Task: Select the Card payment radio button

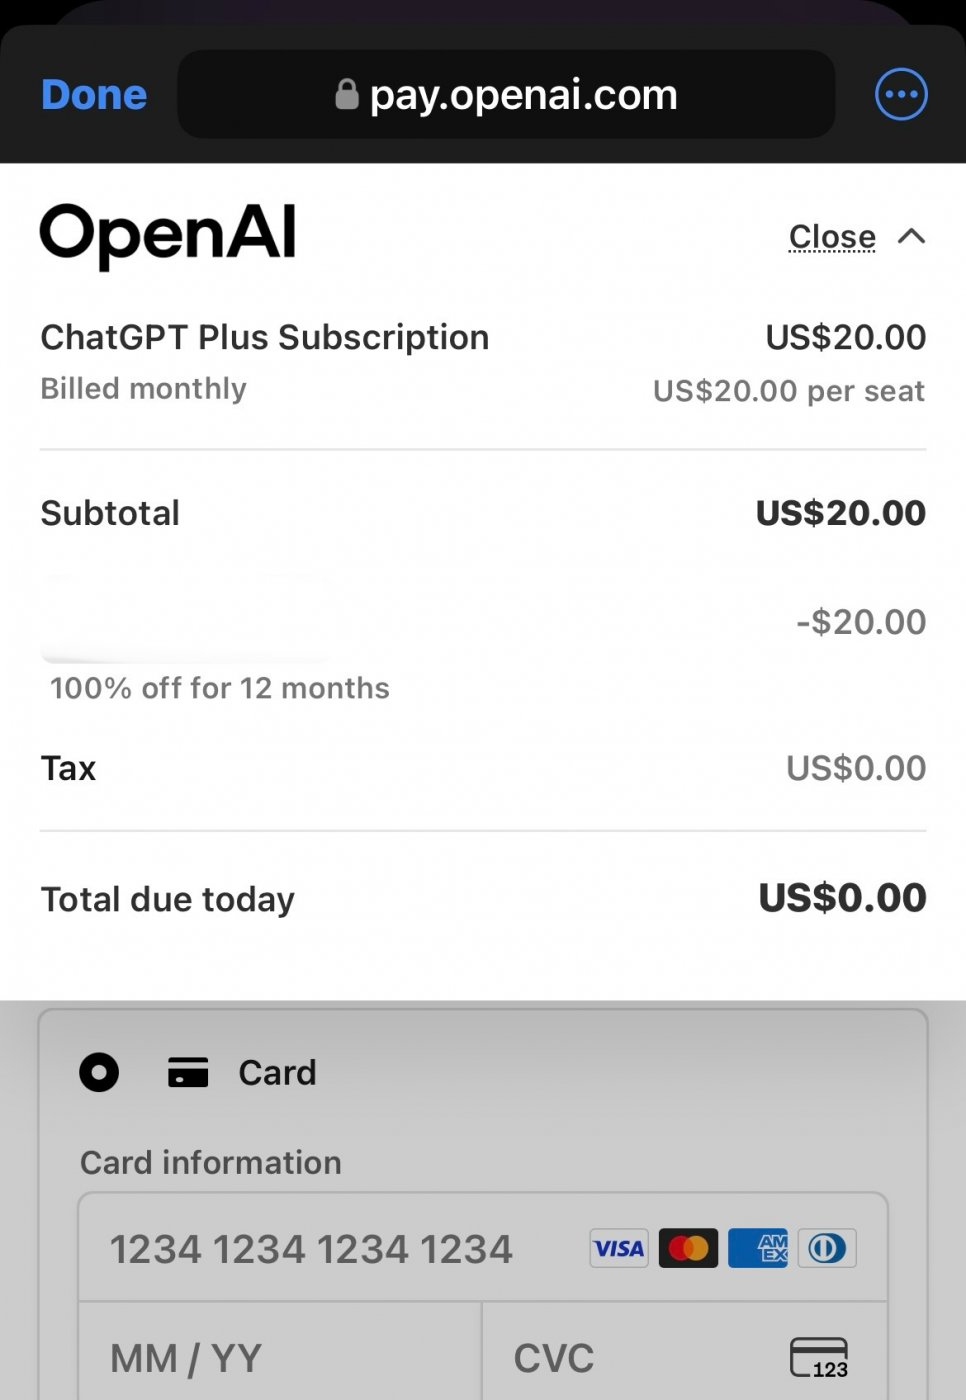Action: (99, 1072)
